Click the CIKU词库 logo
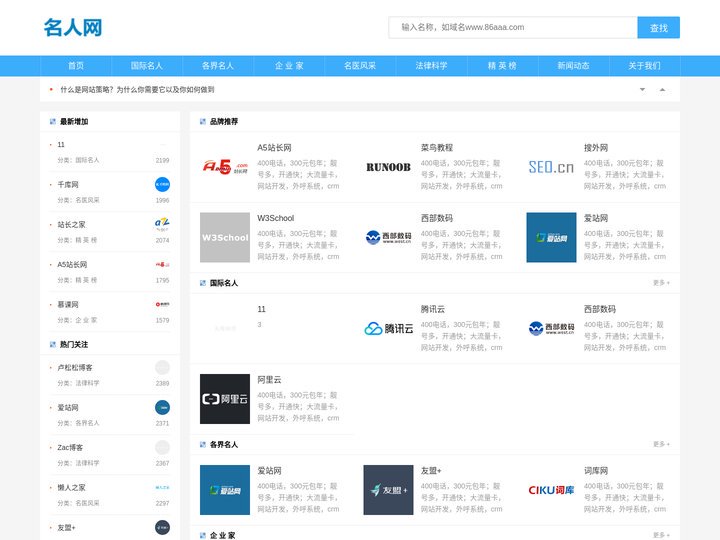Screen dimensions: 720x540 [x=551, y=490]
